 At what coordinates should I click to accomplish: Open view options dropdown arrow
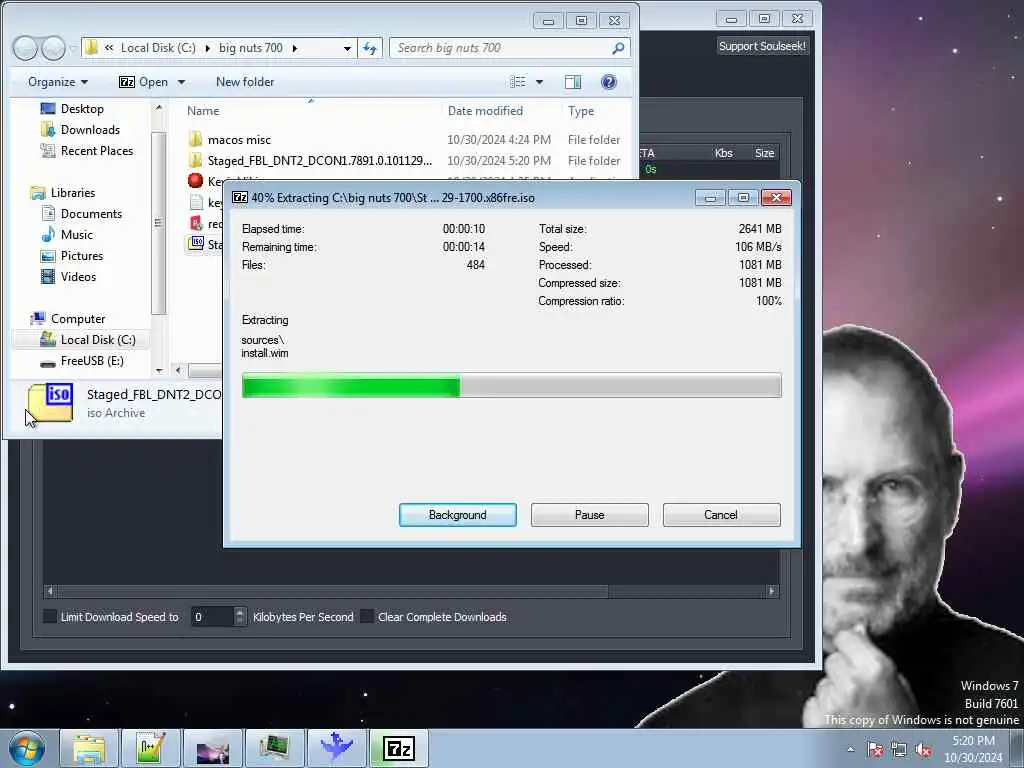coord(539,82)
